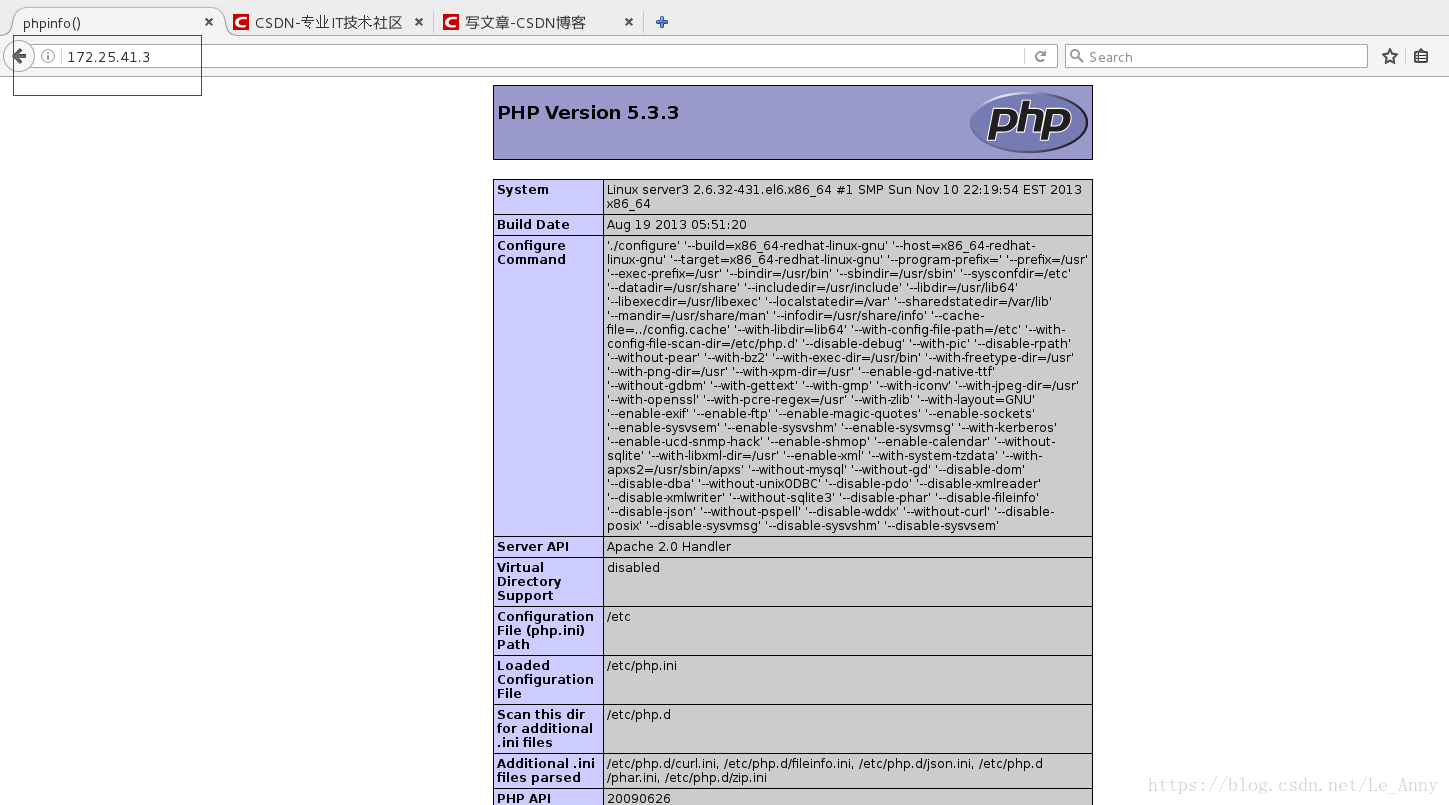Click the 20090626 value
Screen dimensions: 1449x805
click(x=639, y=799)
